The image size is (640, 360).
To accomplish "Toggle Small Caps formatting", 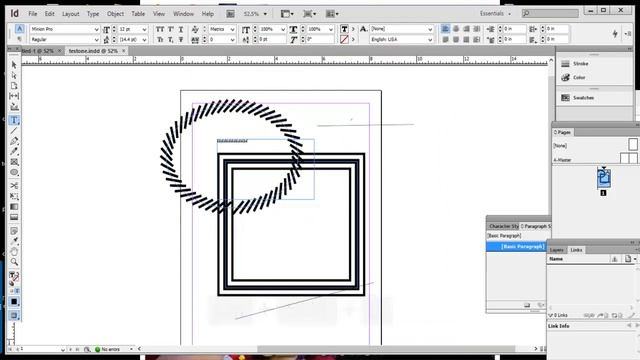I will [x=160, y=40].
